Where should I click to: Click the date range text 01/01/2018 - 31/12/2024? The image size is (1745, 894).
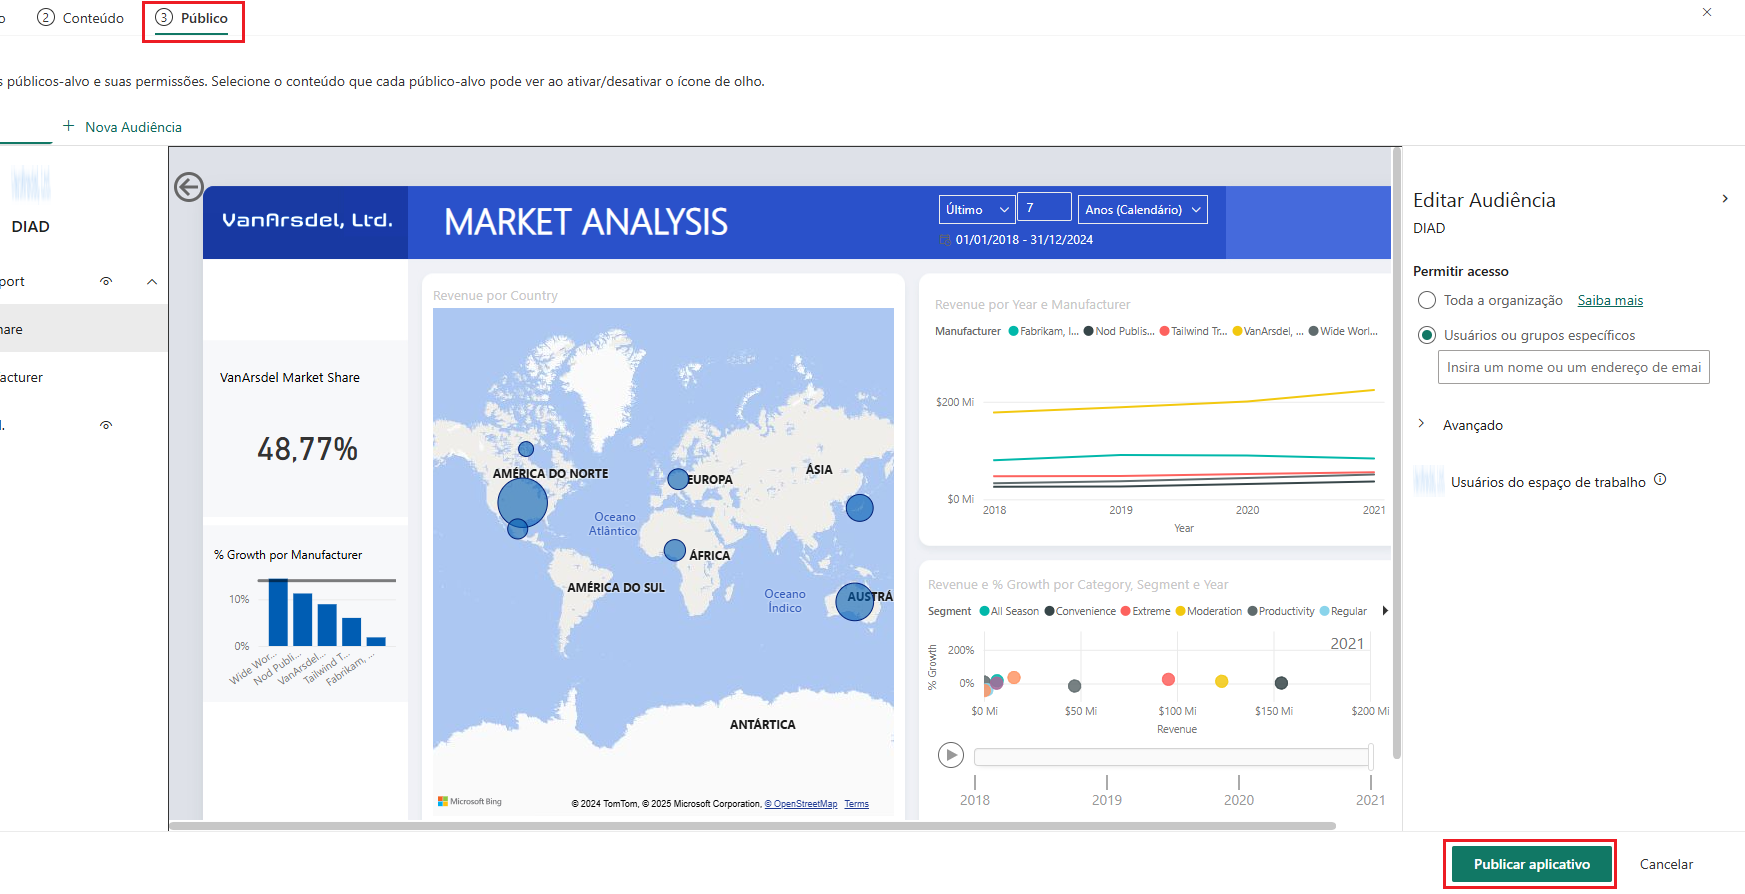(x=1024, y=240)
